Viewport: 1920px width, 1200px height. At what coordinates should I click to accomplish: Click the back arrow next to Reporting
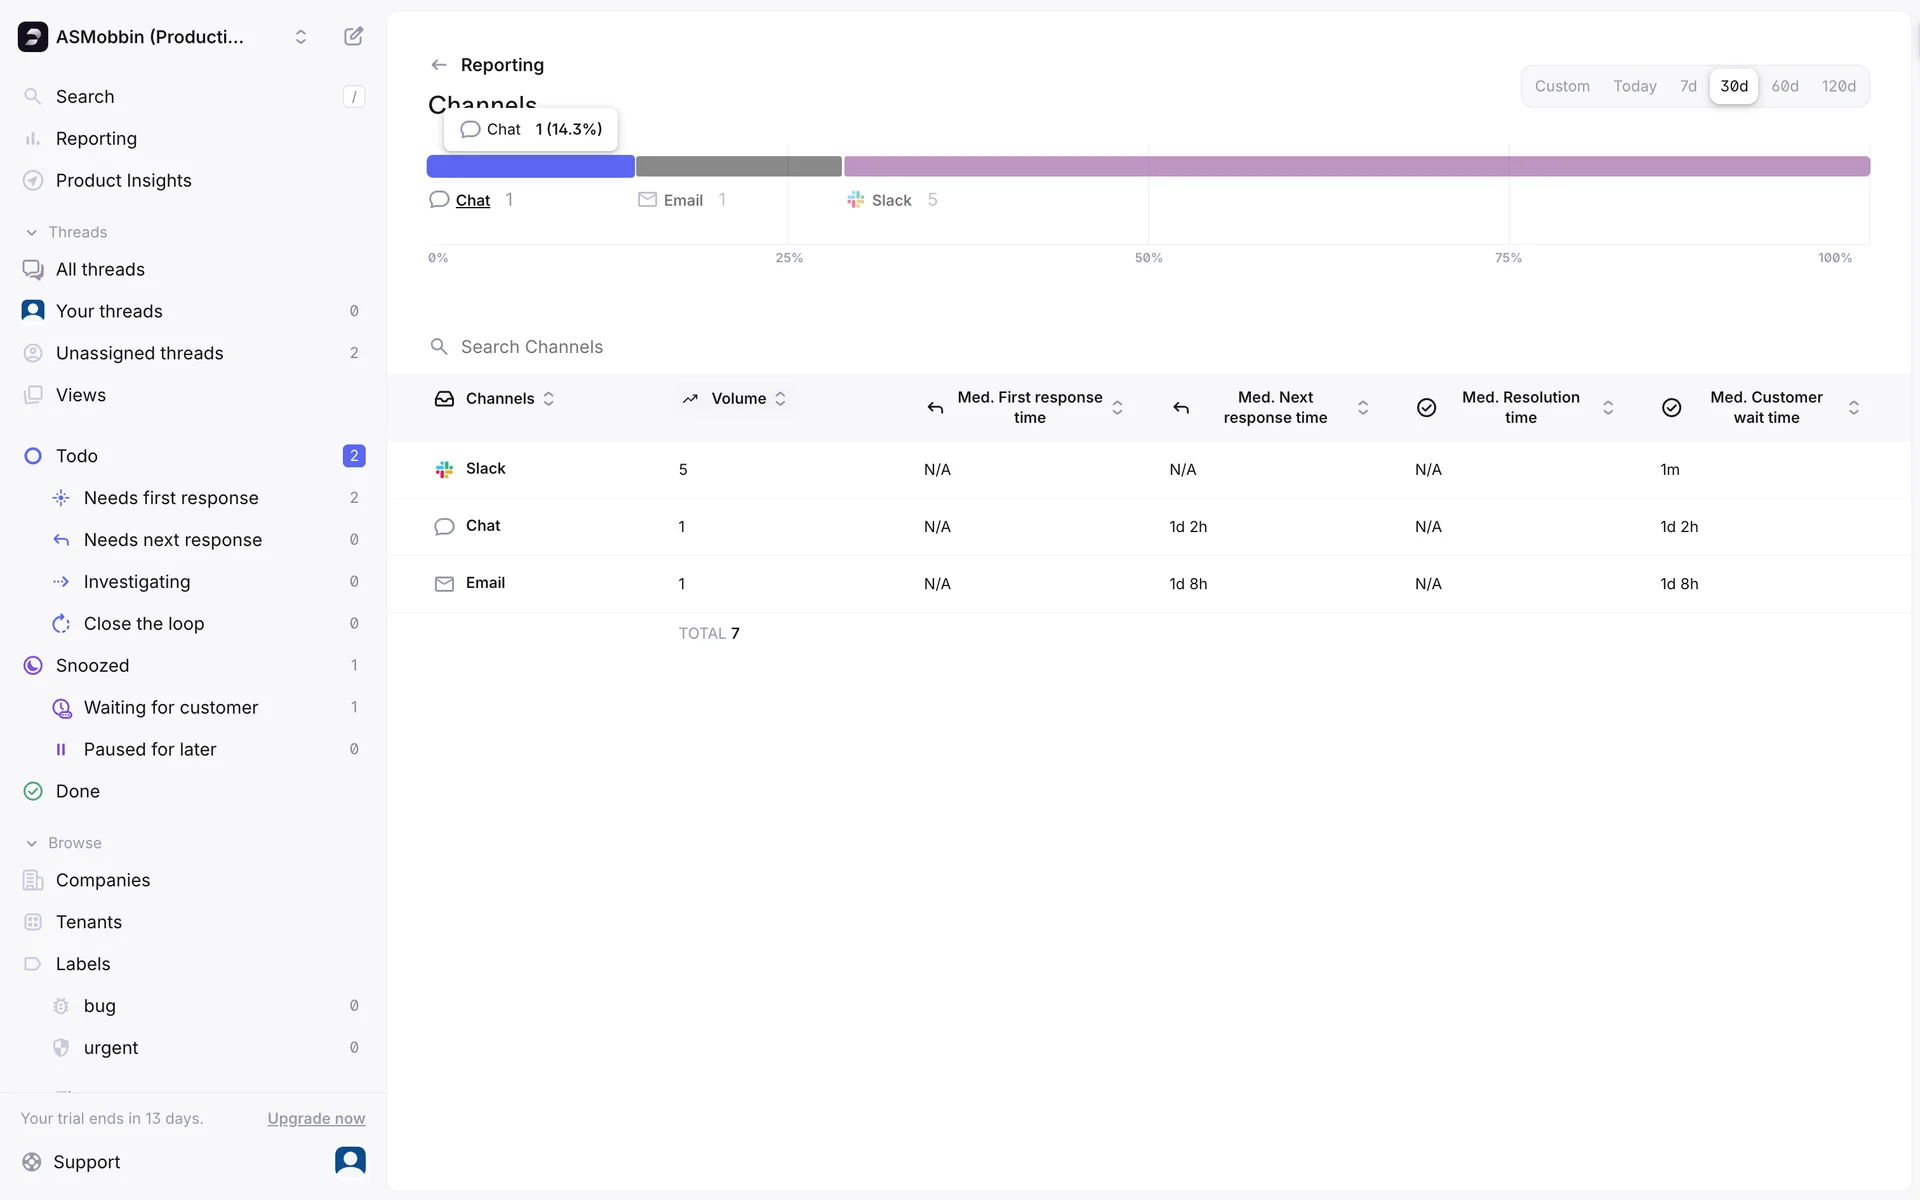438,65
